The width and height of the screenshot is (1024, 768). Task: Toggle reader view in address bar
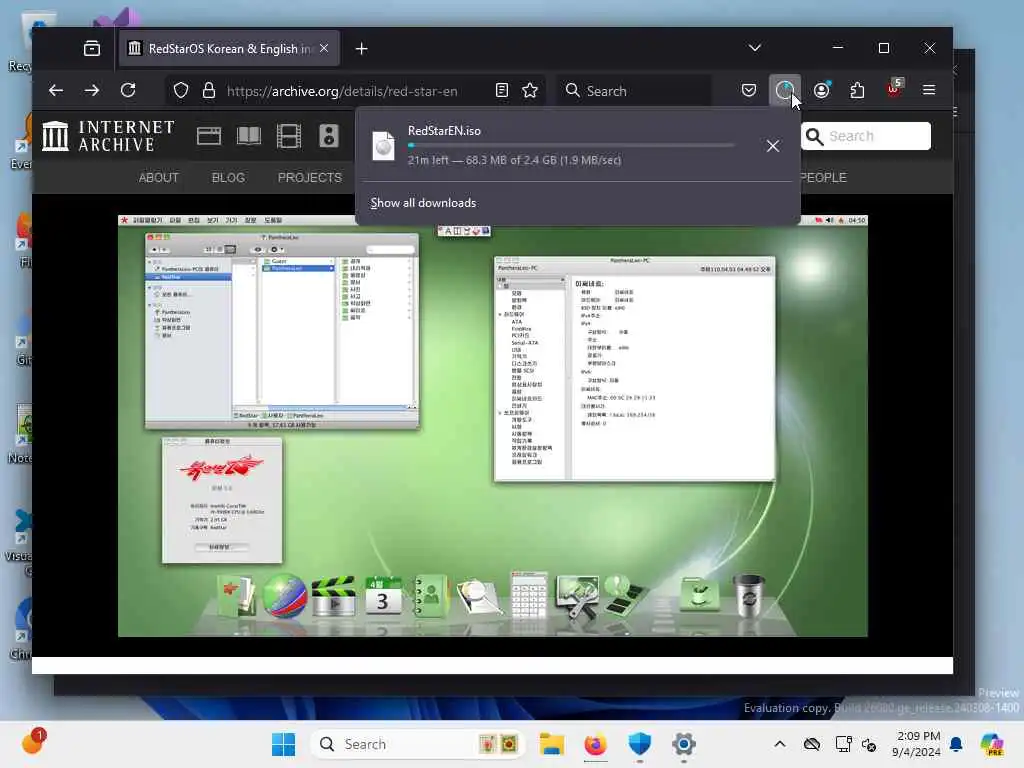[x=502, y=90]
